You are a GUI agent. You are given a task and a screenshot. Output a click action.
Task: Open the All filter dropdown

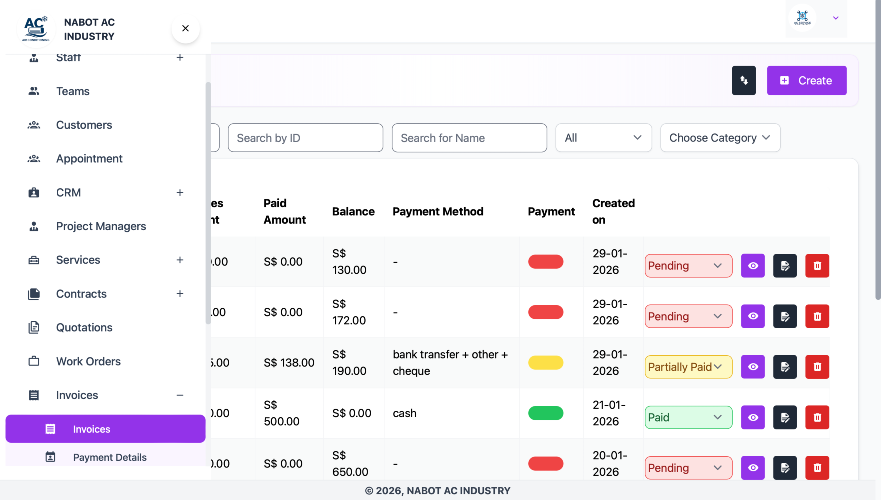click(x=603, y=138)
